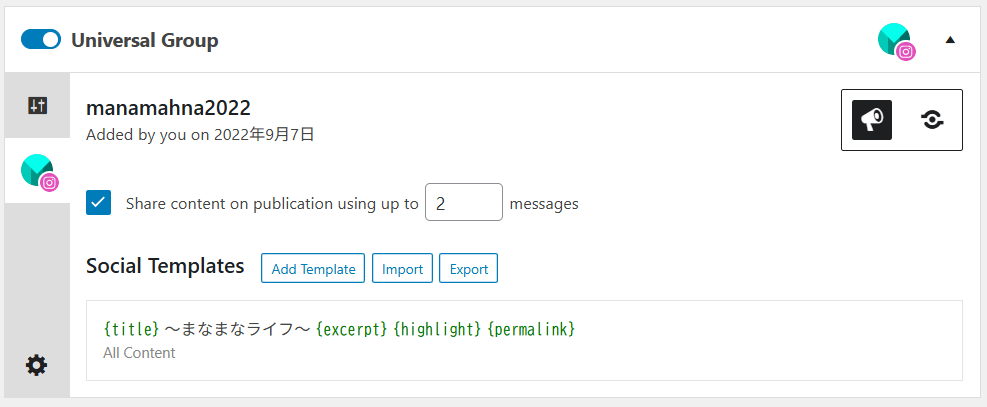Select the megaphone publish icon
Screen dimensions: 987x407
(x=872, y=120)
